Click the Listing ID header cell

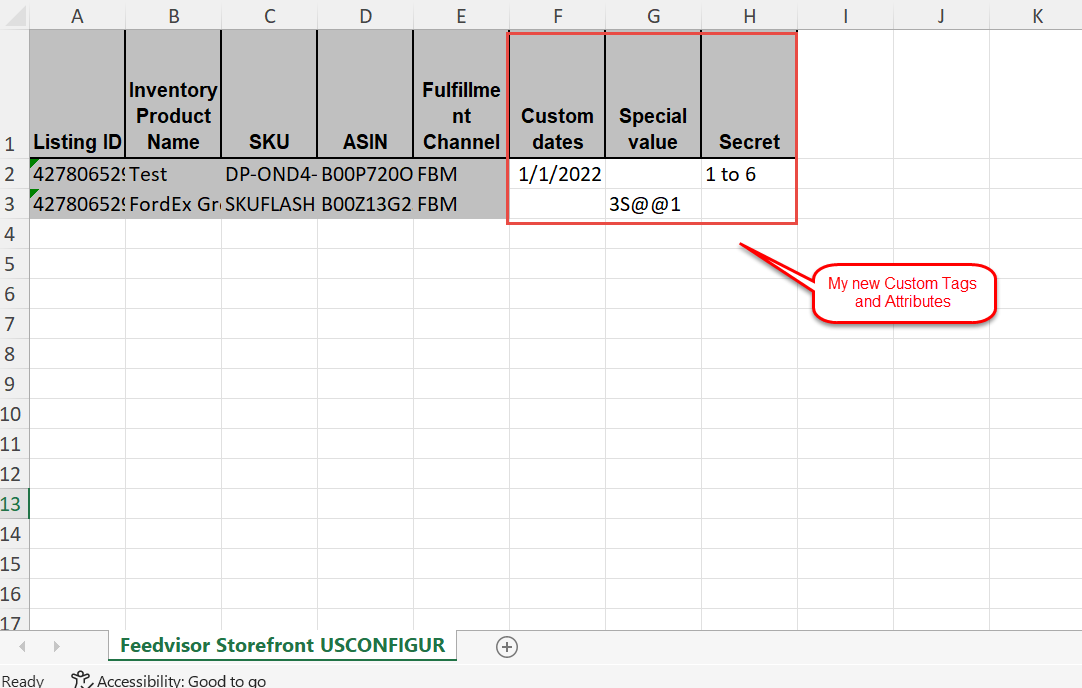point(77,94)
